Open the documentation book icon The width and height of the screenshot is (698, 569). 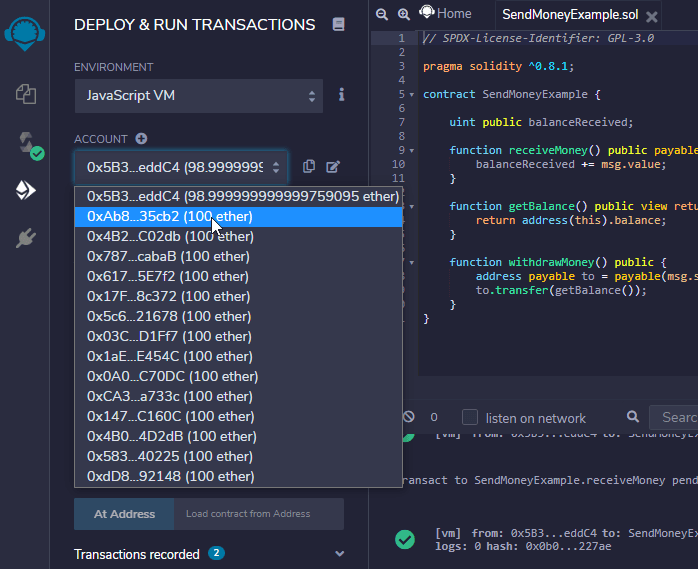pyautogui.click(x=338, y=24)
